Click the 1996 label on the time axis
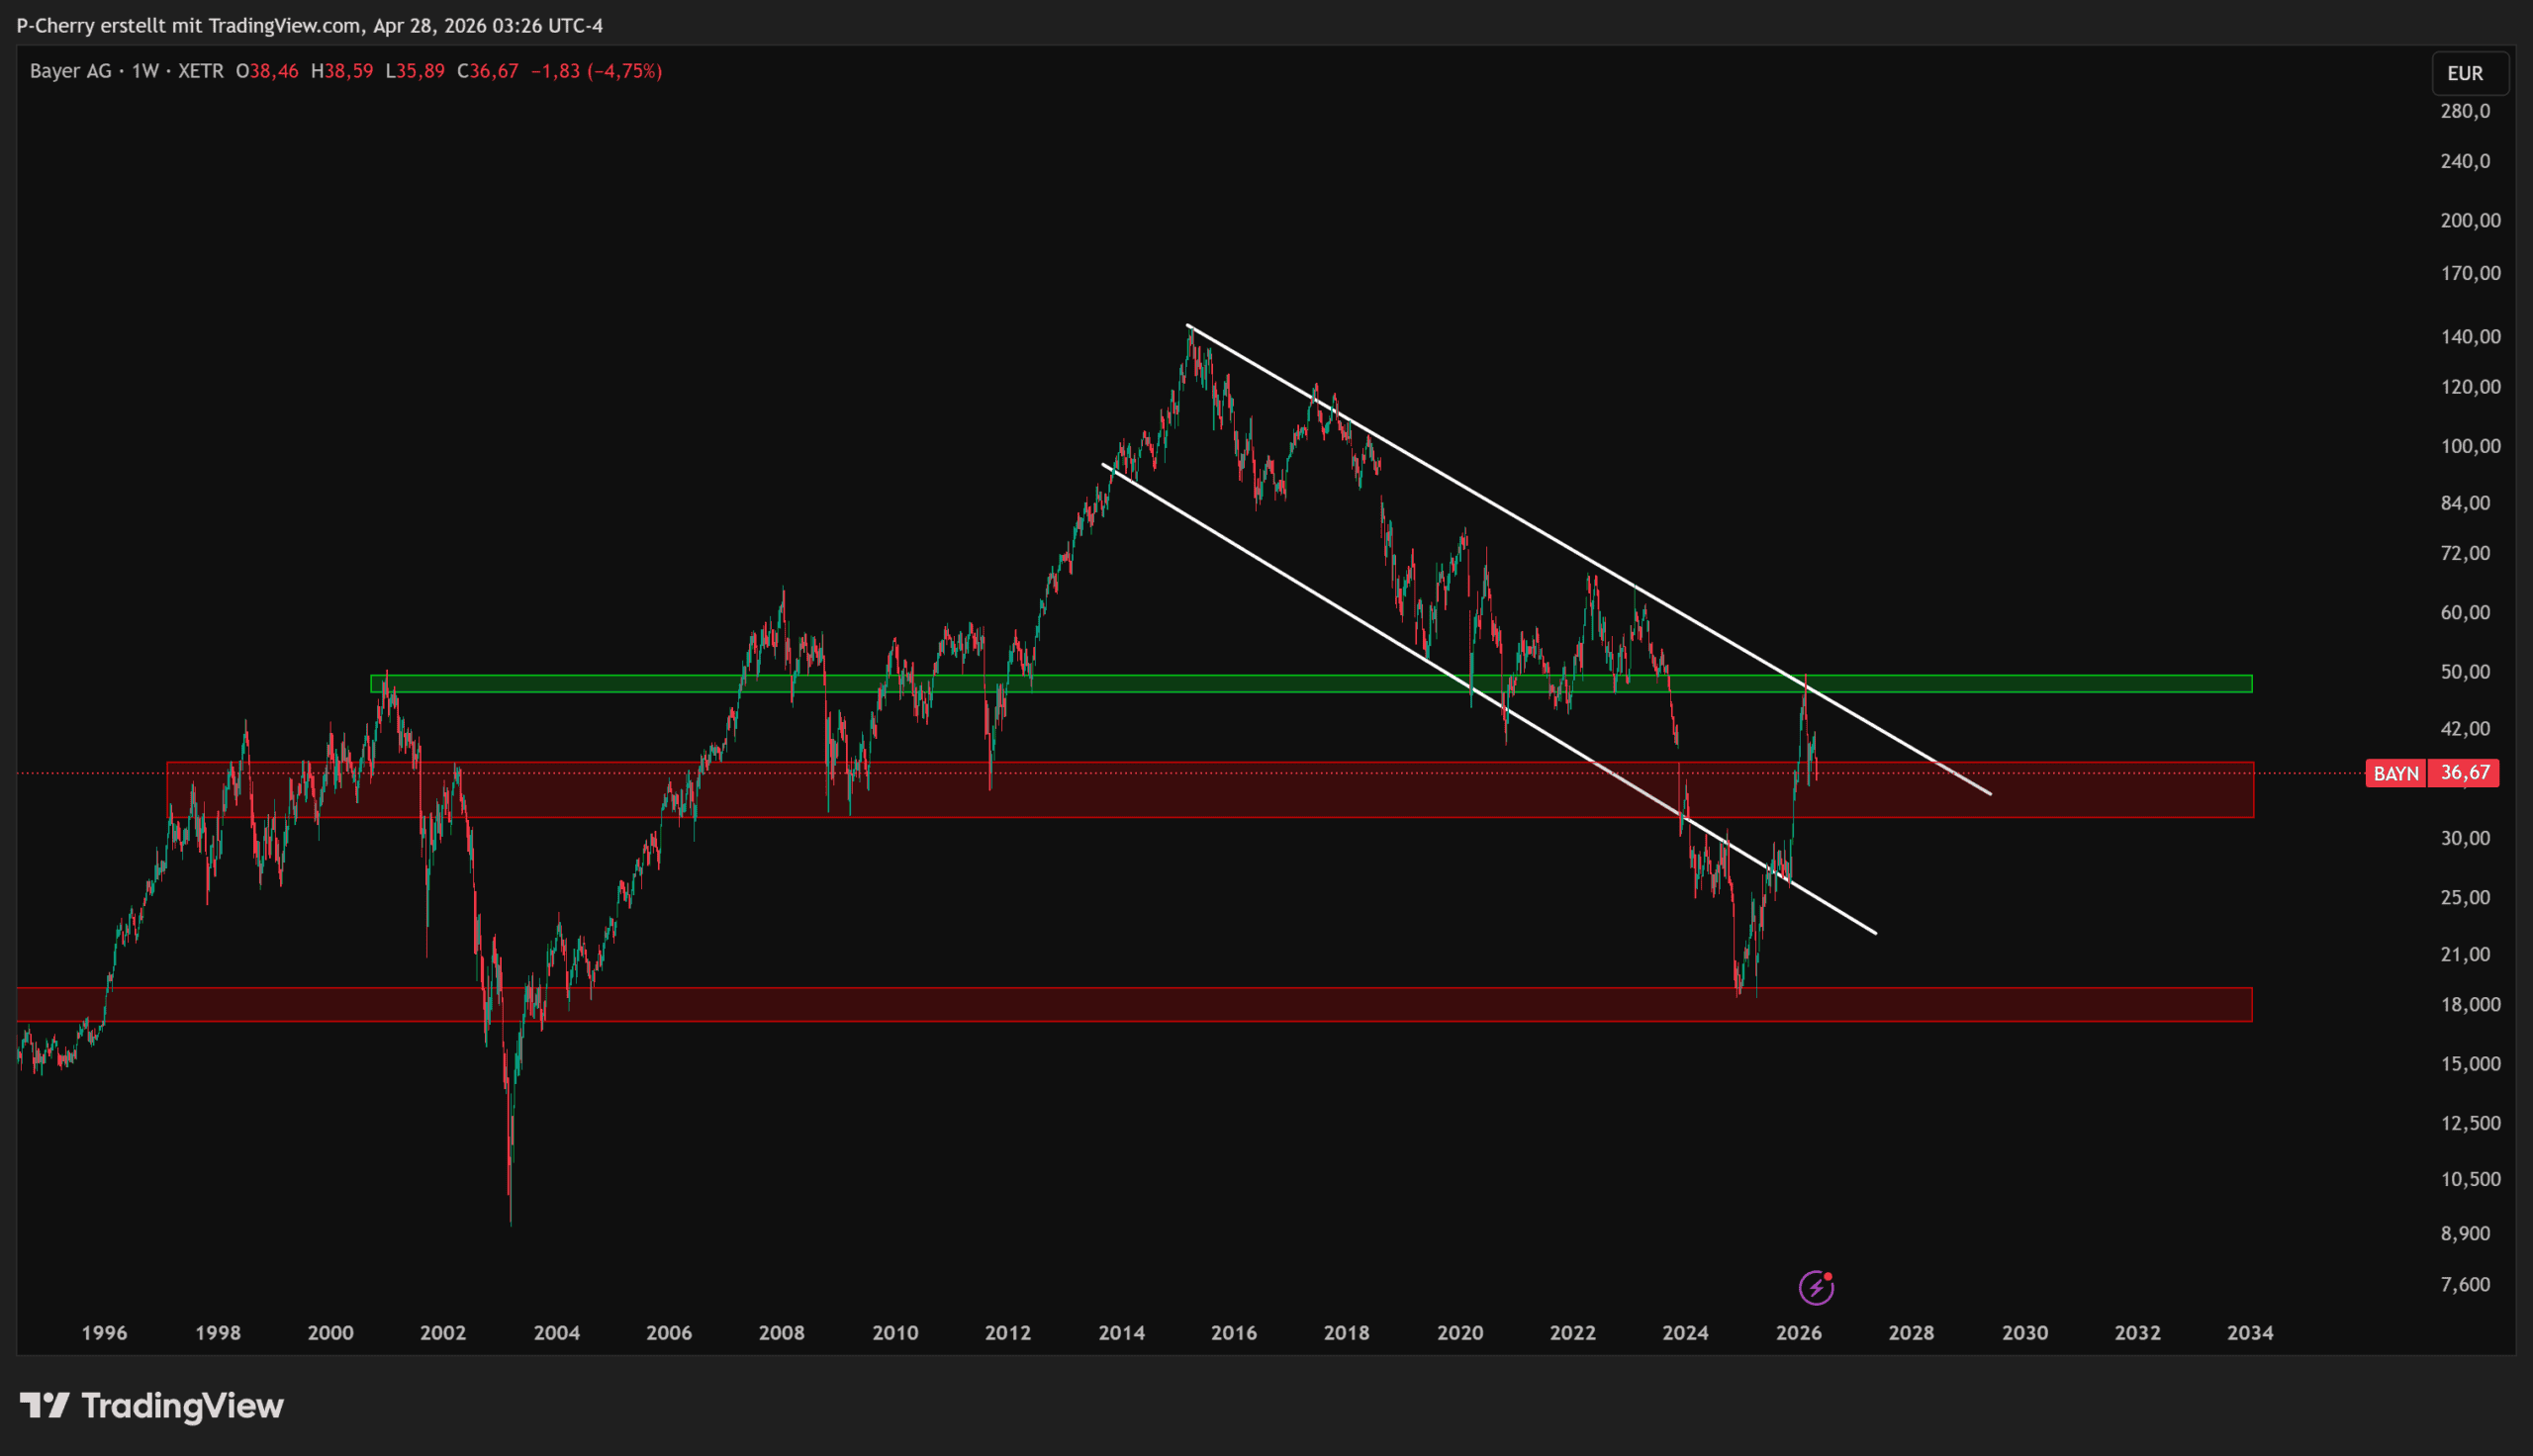 pos(104,1333)
